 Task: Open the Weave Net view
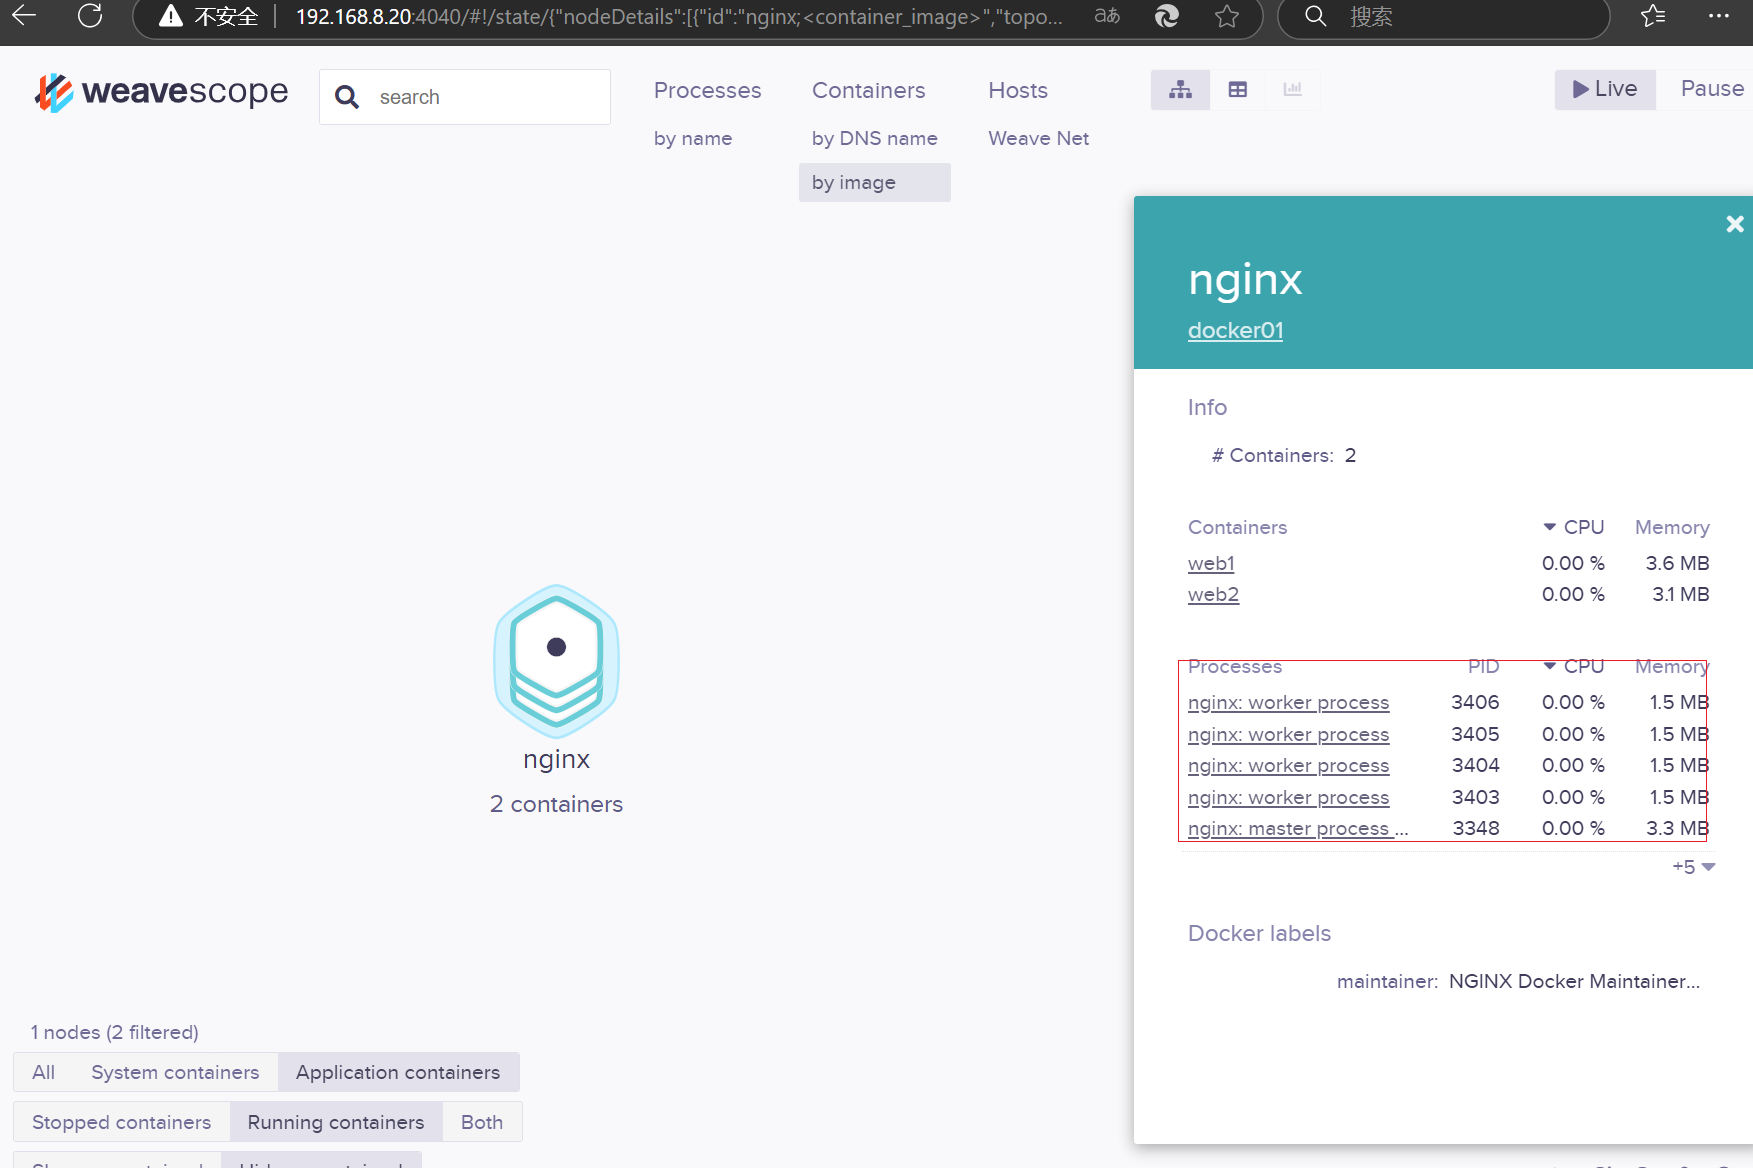(1038, 138)
